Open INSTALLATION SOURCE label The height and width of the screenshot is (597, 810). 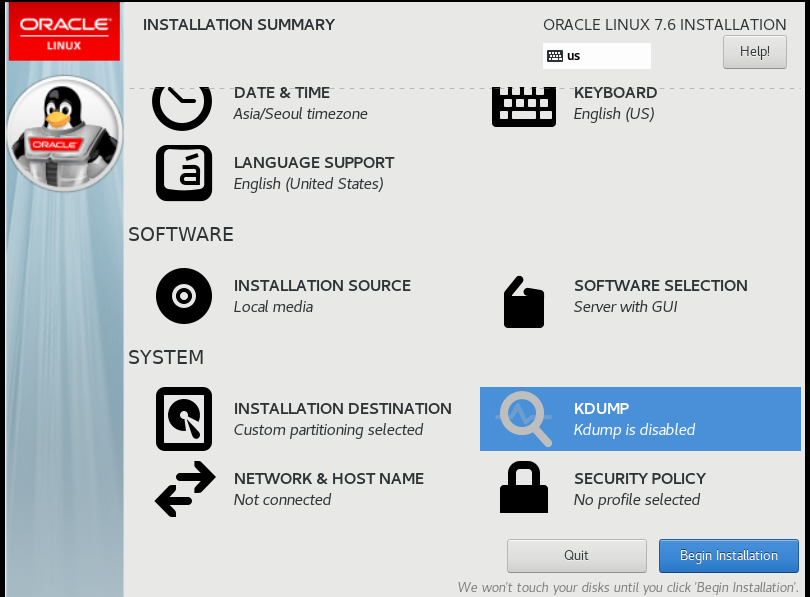[322, 286]
